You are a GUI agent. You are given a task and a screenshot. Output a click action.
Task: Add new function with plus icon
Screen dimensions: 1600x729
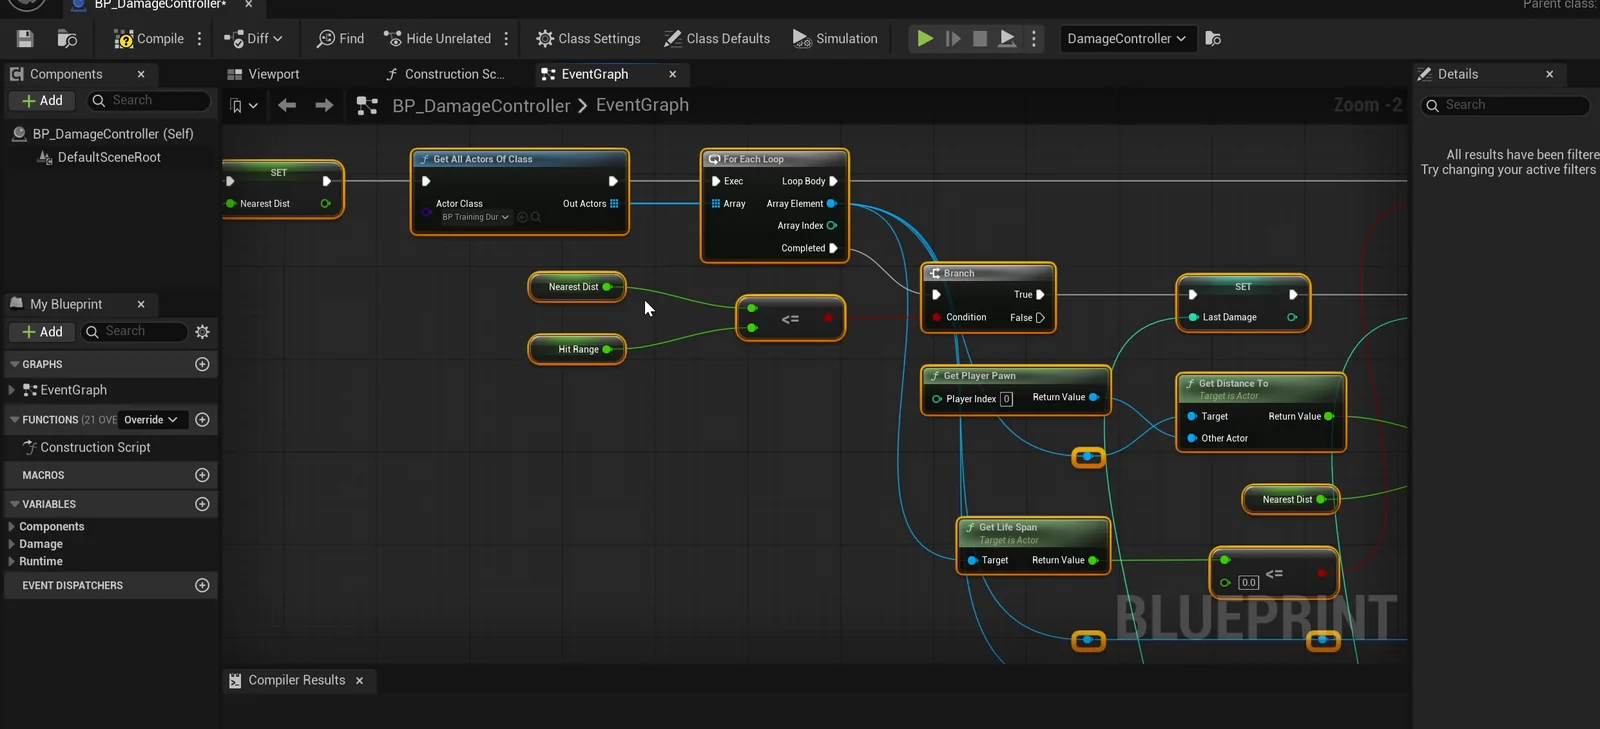[202, 420]
